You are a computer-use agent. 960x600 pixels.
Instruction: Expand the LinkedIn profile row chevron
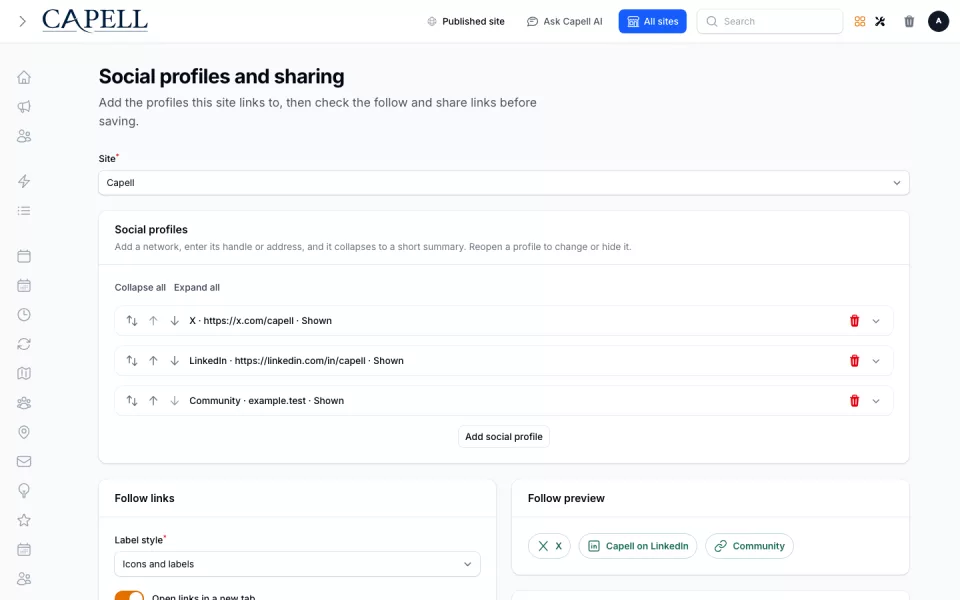tap(876, 361)
